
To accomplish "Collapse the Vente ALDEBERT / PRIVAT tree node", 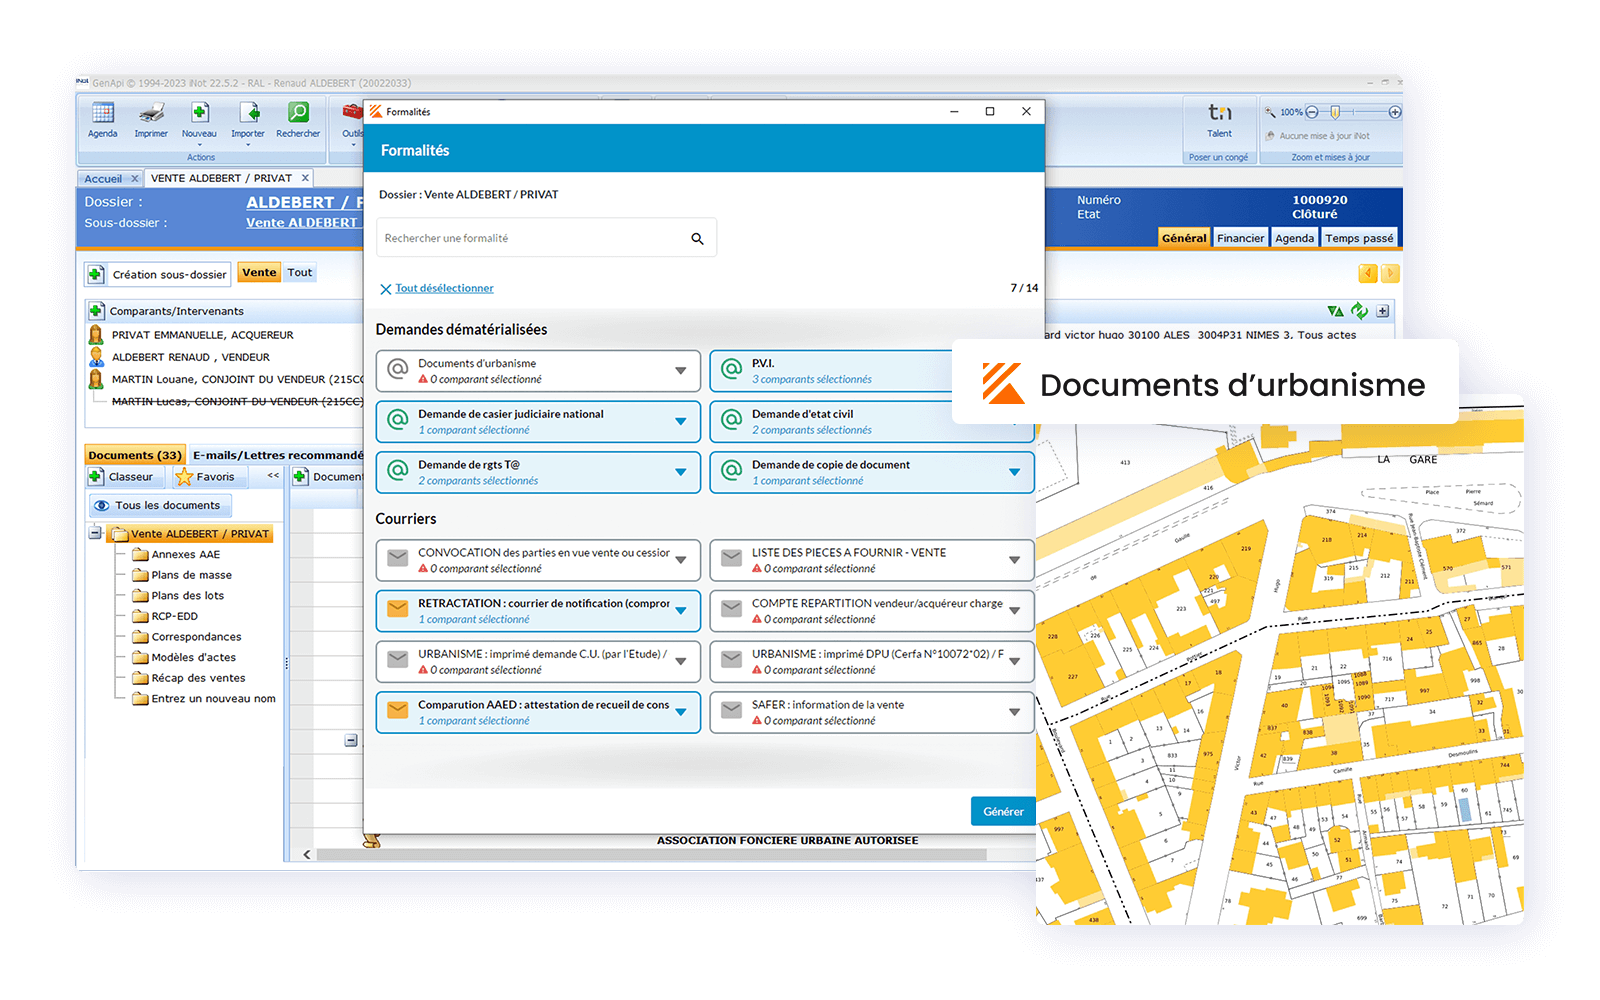I will [96, 533].
